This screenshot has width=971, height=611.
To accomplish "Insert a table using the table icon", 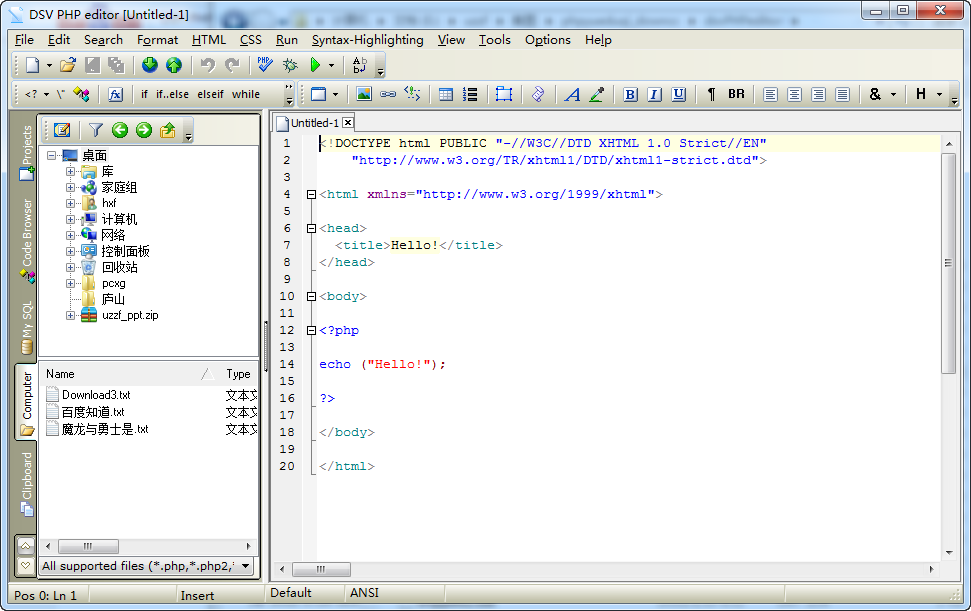I will pos(446,94).
